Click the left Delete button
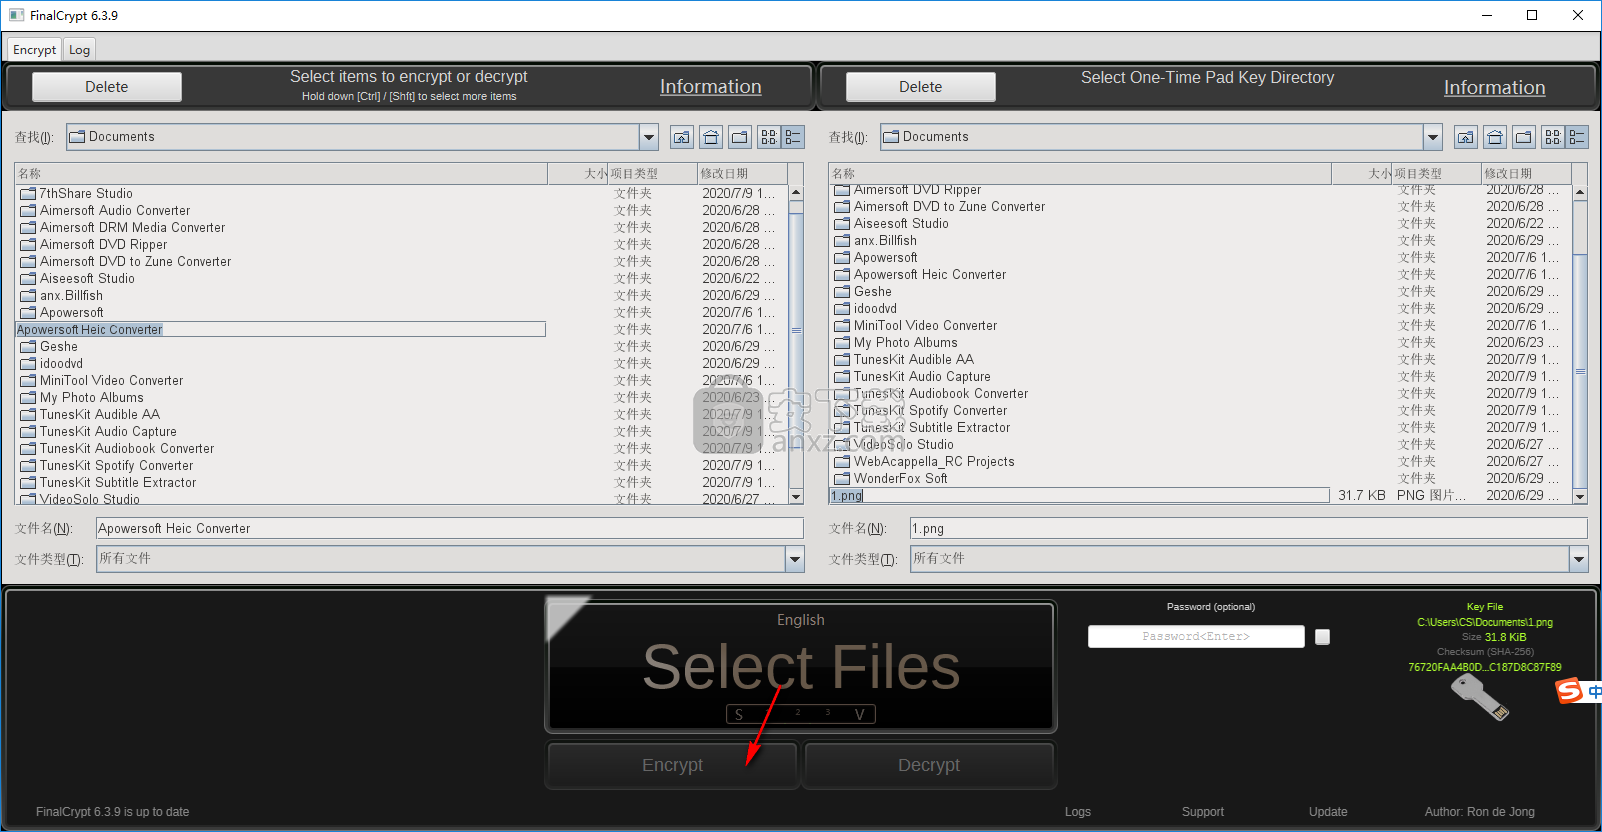 coord(107,87)
